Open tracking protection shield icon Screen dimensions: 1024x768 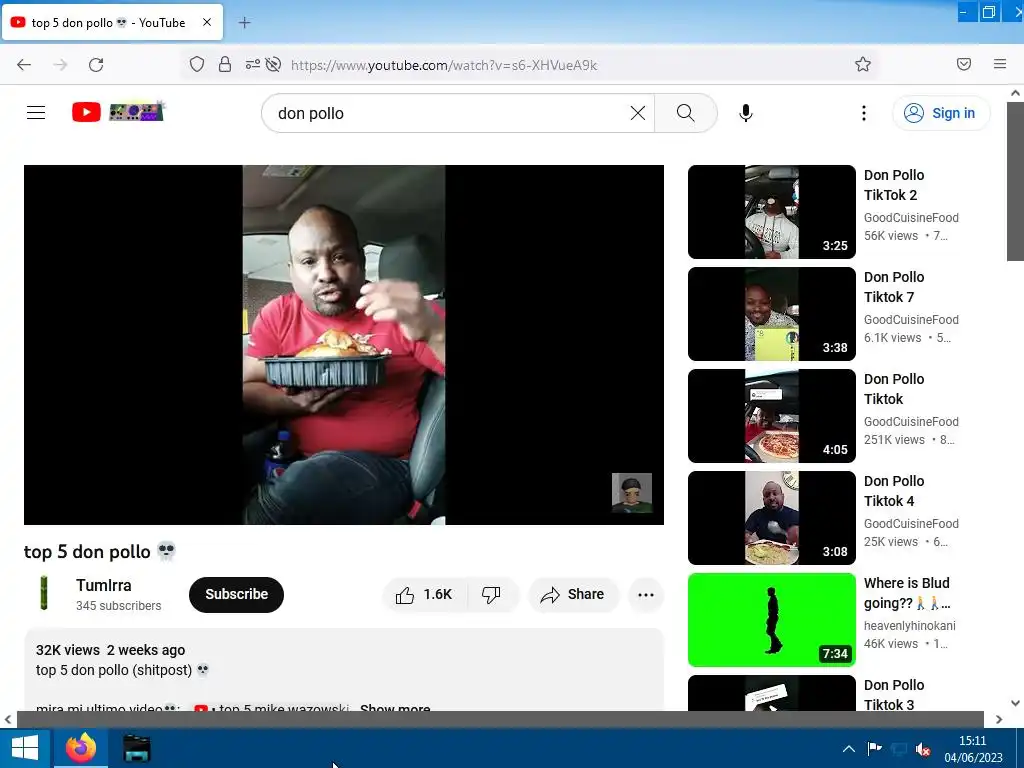click(197, 64)
